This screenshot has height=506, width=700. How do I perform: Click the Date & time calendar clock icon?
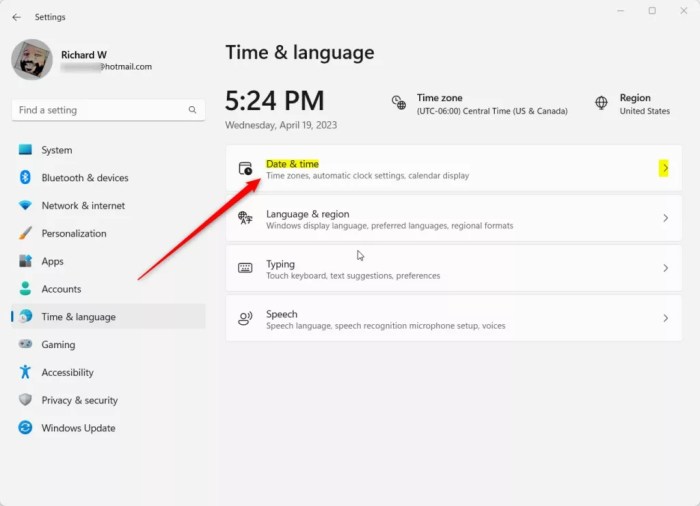tap(245, 168)
